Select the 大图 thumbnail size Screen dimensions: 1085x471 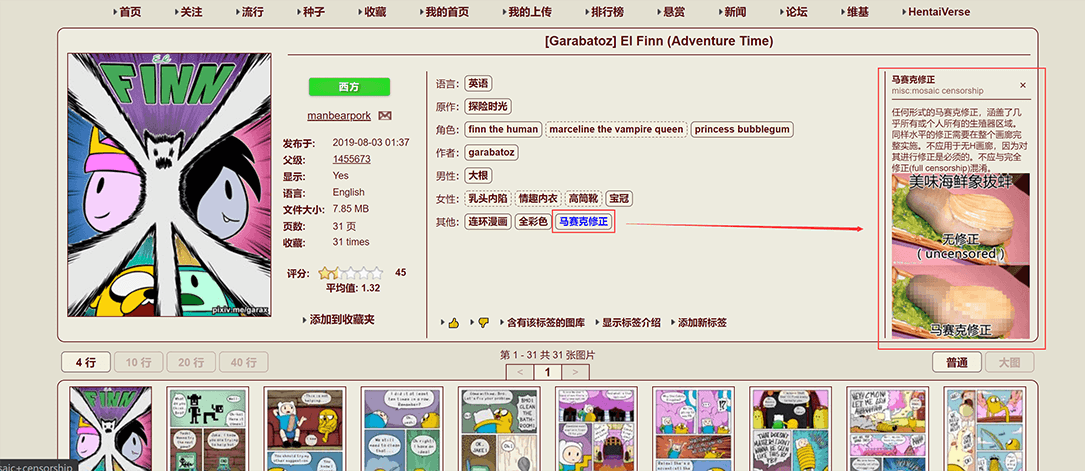pyautogui.click(x=1008, y=362)
